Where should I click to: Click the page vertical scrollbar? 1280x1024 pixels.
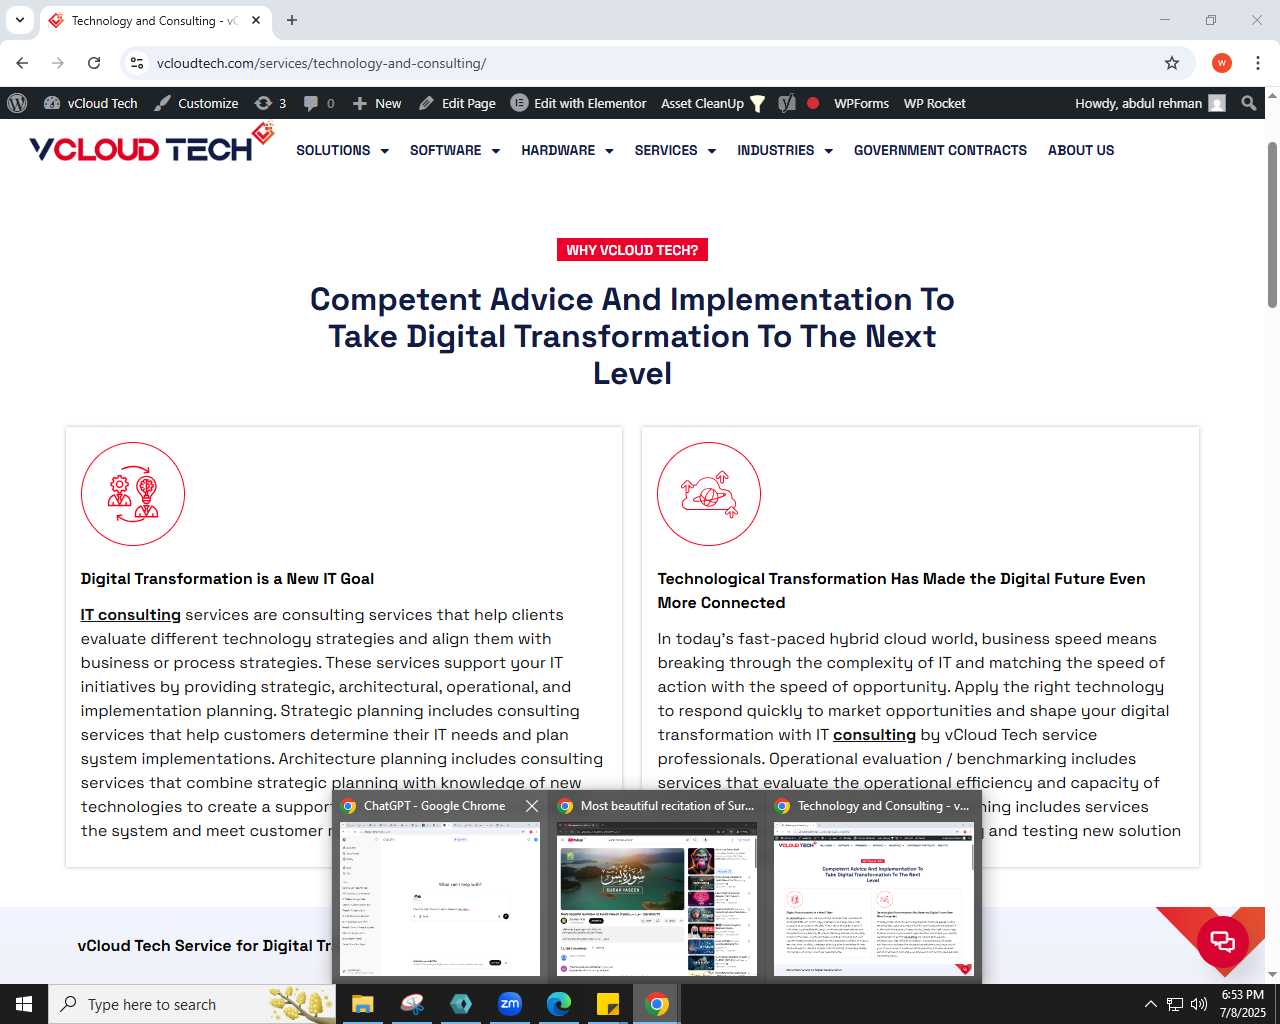[x=1272, y=225]
